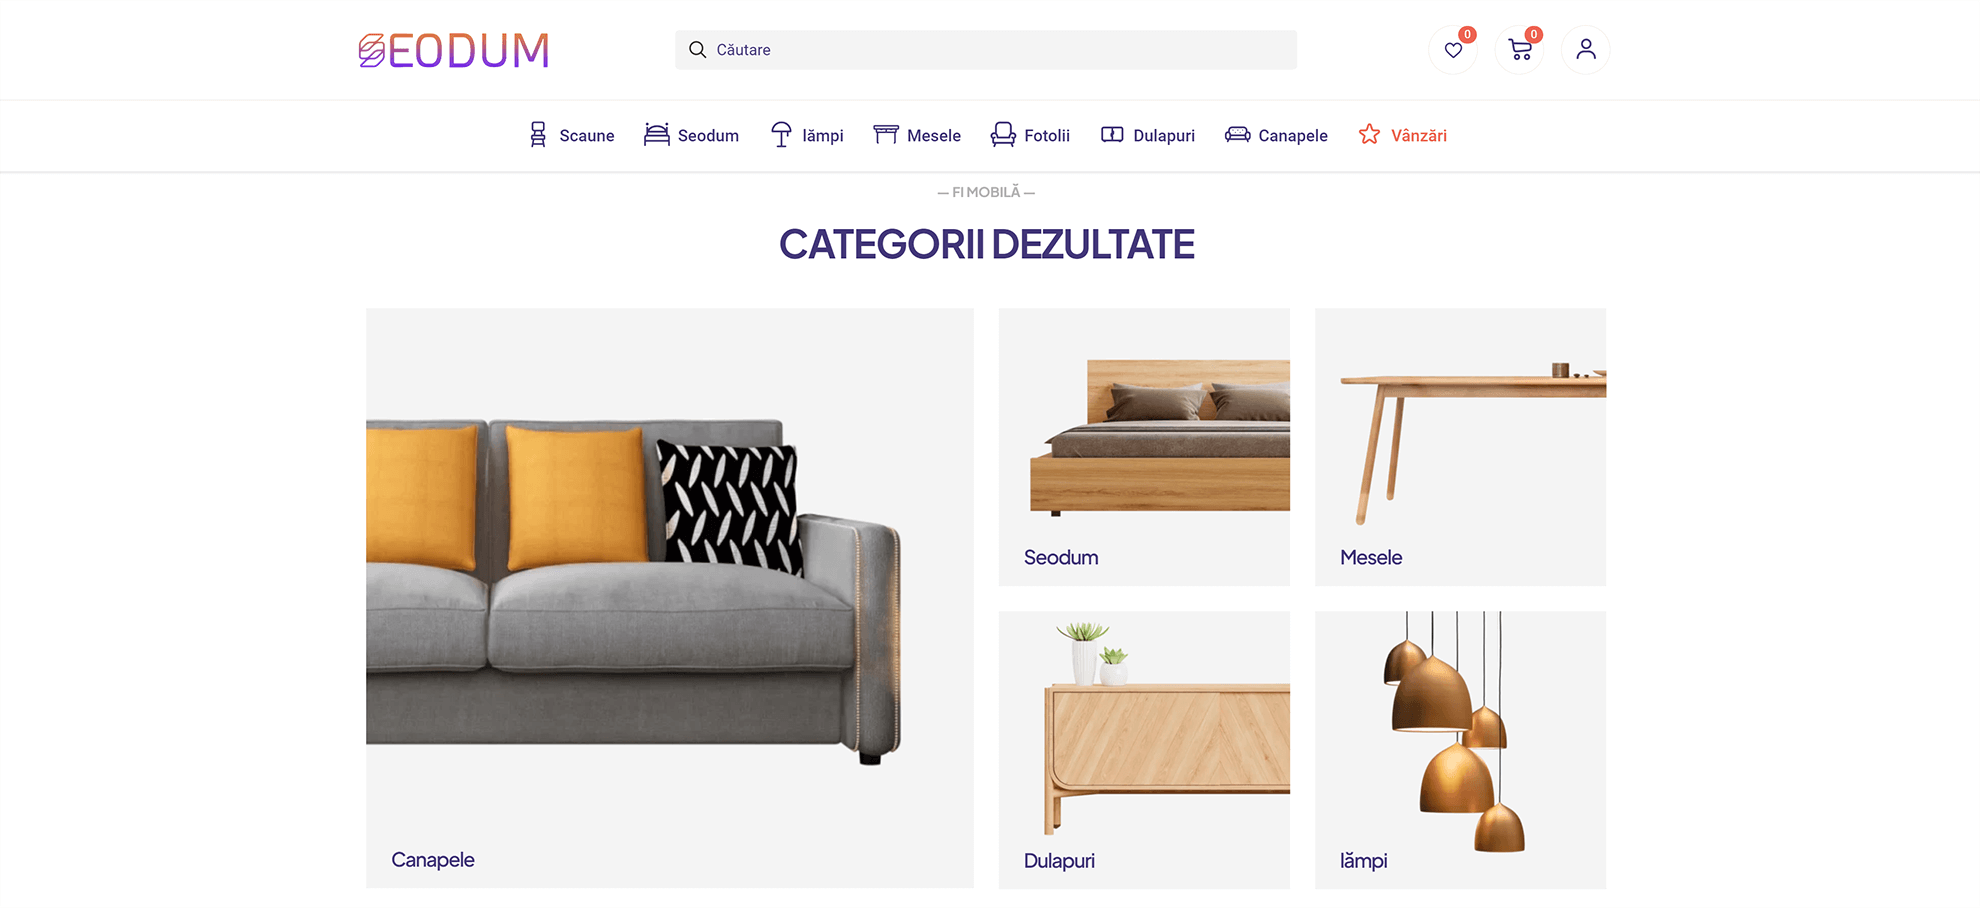Click the table icon beside Mesele
Screen dimensions: 1980x908
click(886, 135)
